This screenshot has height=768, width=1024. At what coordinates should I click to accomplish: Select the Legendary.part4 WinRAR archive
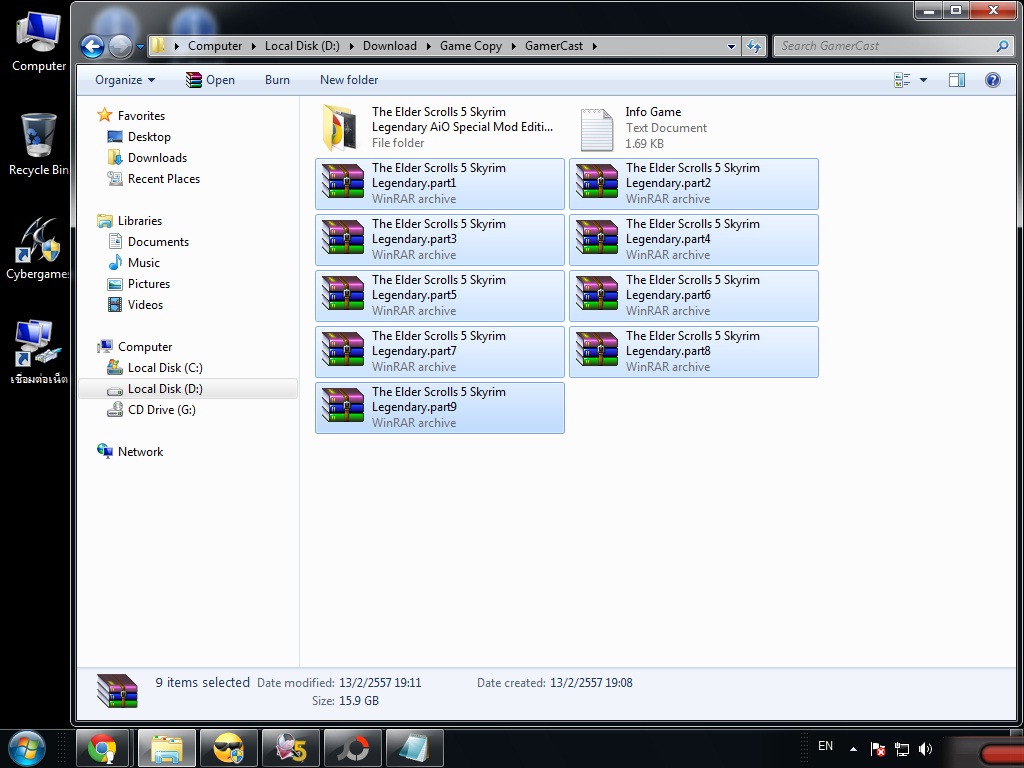[694, 240]
